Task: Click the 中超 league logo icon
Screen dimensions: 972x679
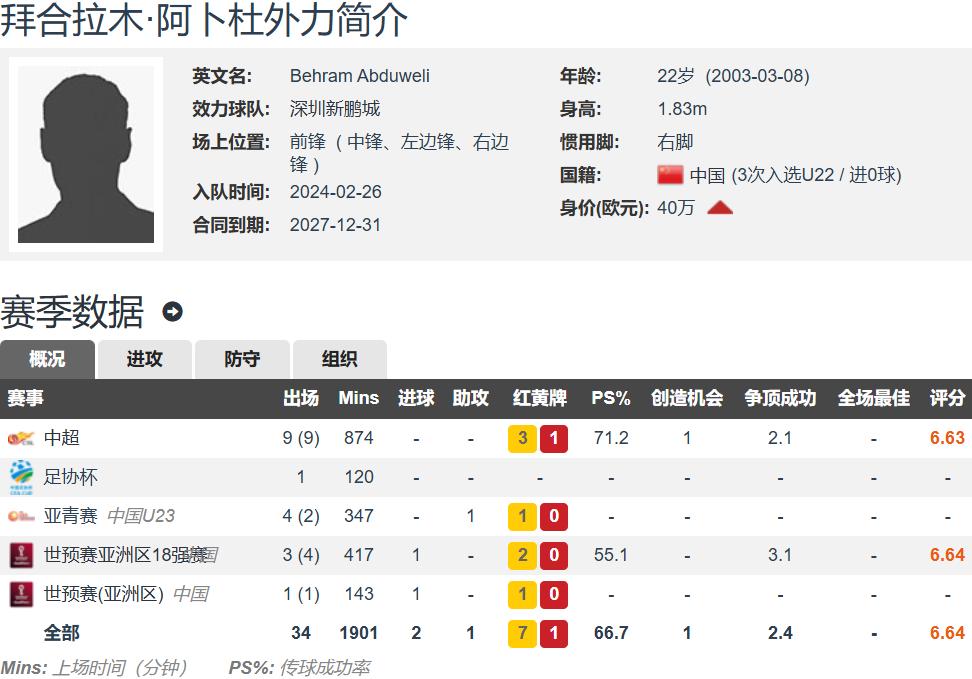Action: click(21, 438)
